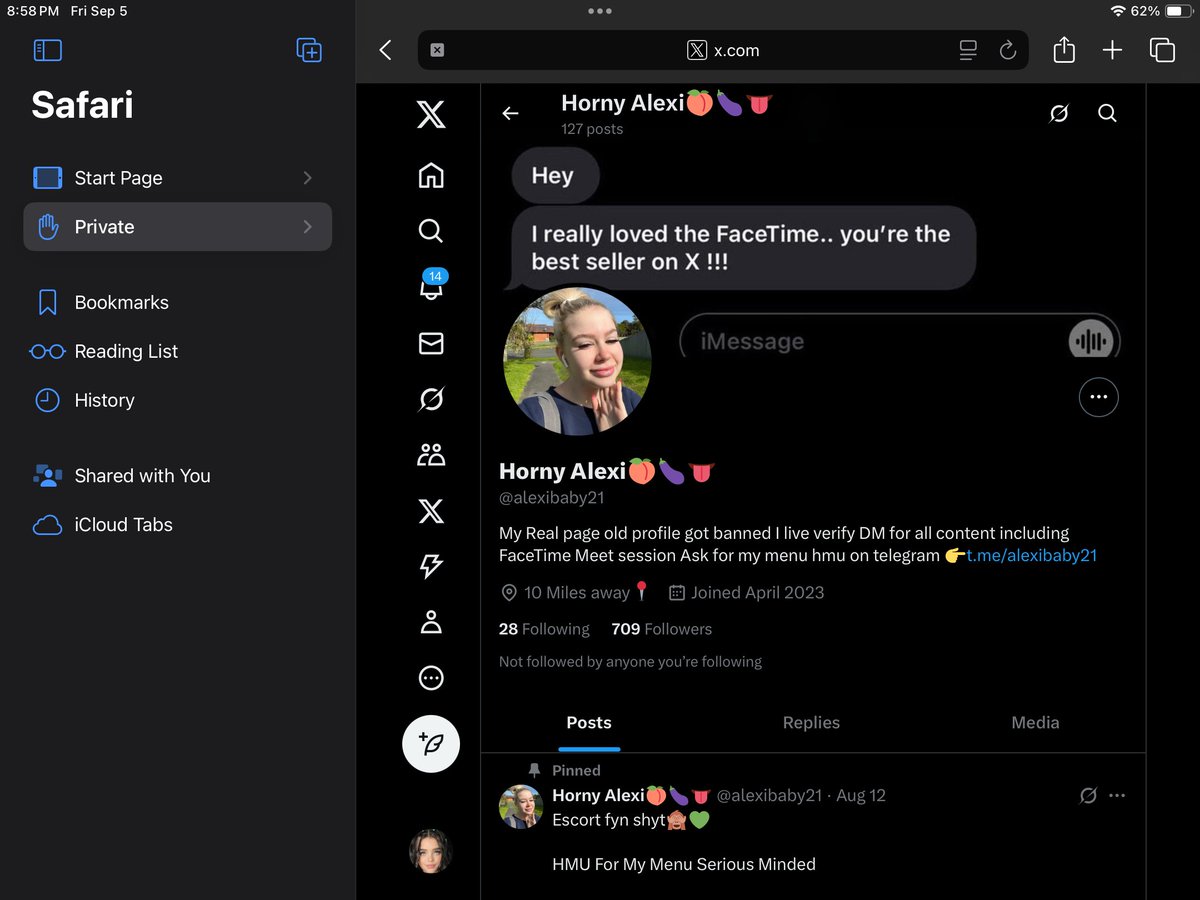Open History in the sidebar
This screenshot has width=1200, height=900.
point(177,400)
